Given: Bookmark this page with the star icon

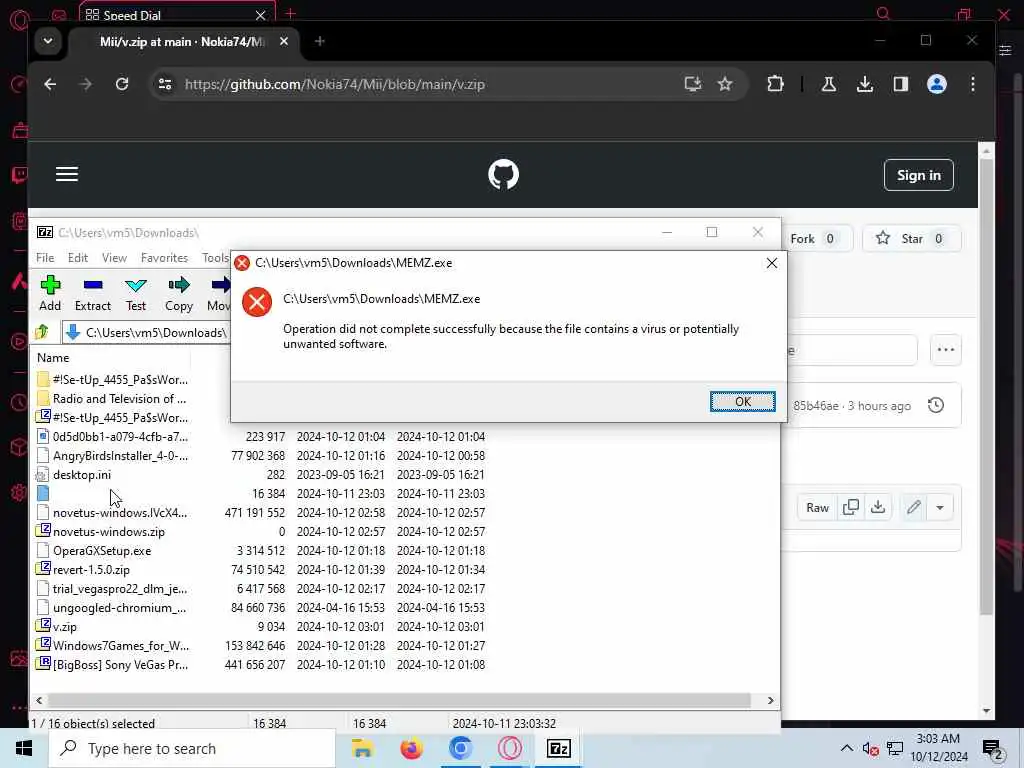Looking at the screenshot, I should (725, 84).
